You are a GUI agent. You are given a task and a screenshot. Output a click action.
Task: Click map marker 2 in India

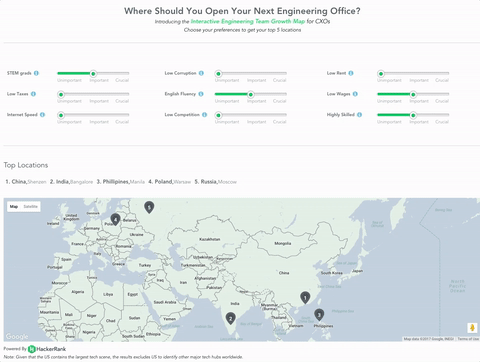(x=230, y=318)
